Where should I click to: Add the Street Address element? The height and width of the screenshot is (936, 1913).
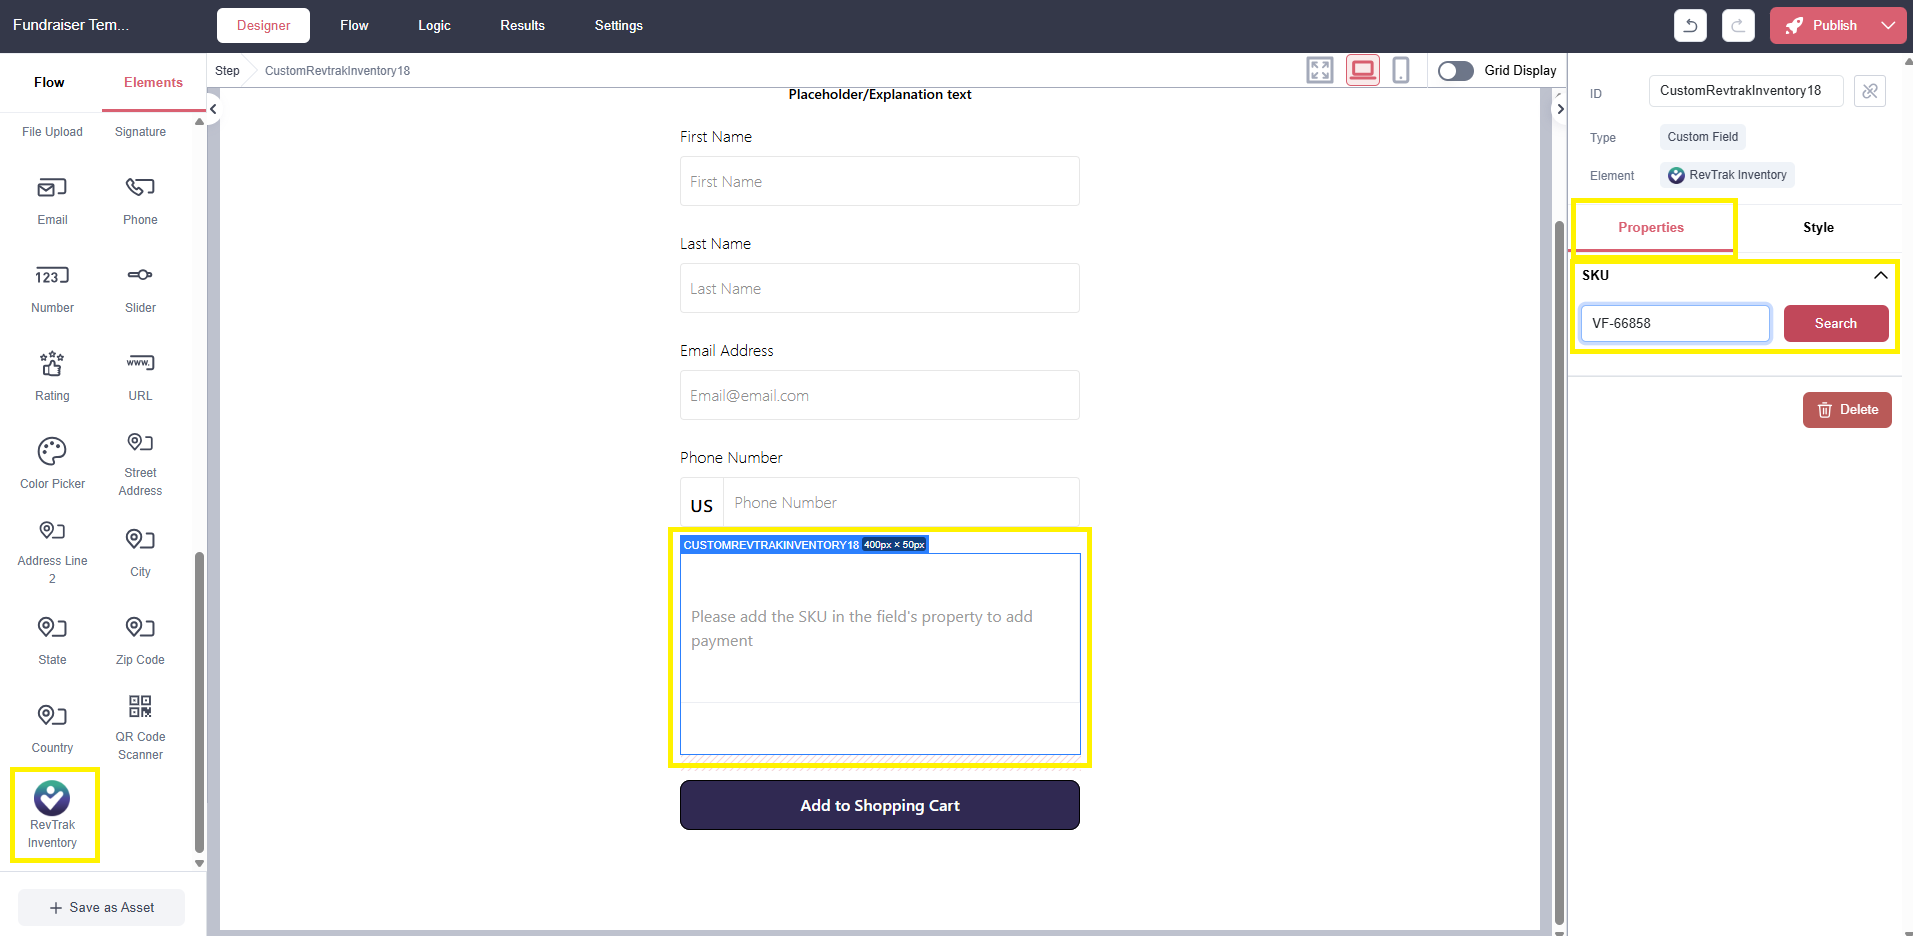click(x=140, y=464)
